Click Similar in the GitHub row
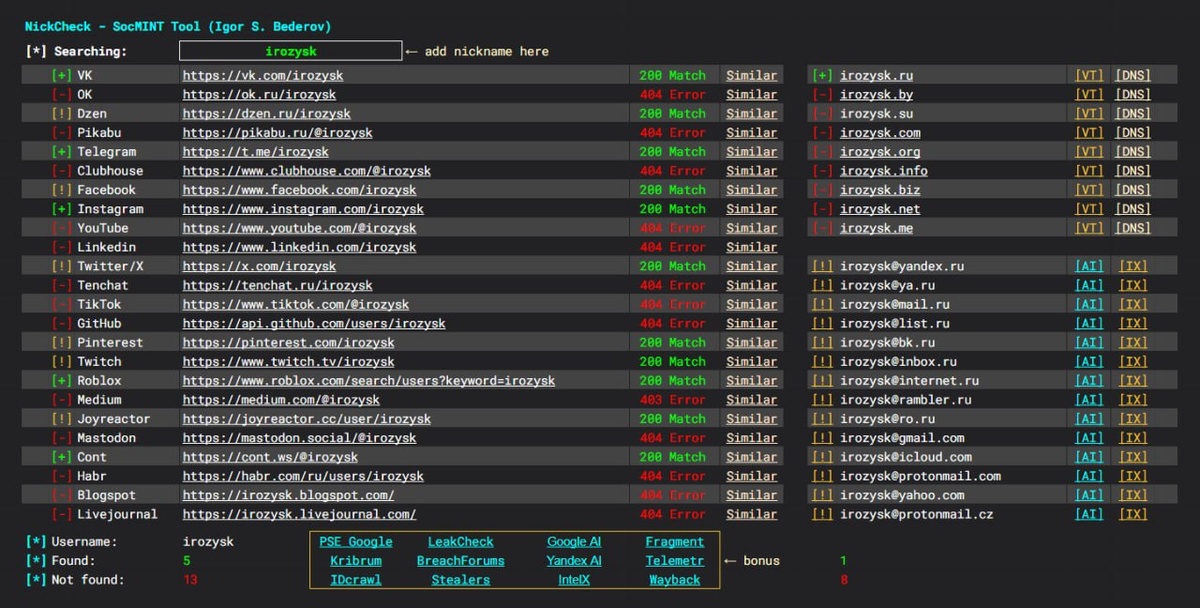The image size is (1200, 608). (751, 323)
